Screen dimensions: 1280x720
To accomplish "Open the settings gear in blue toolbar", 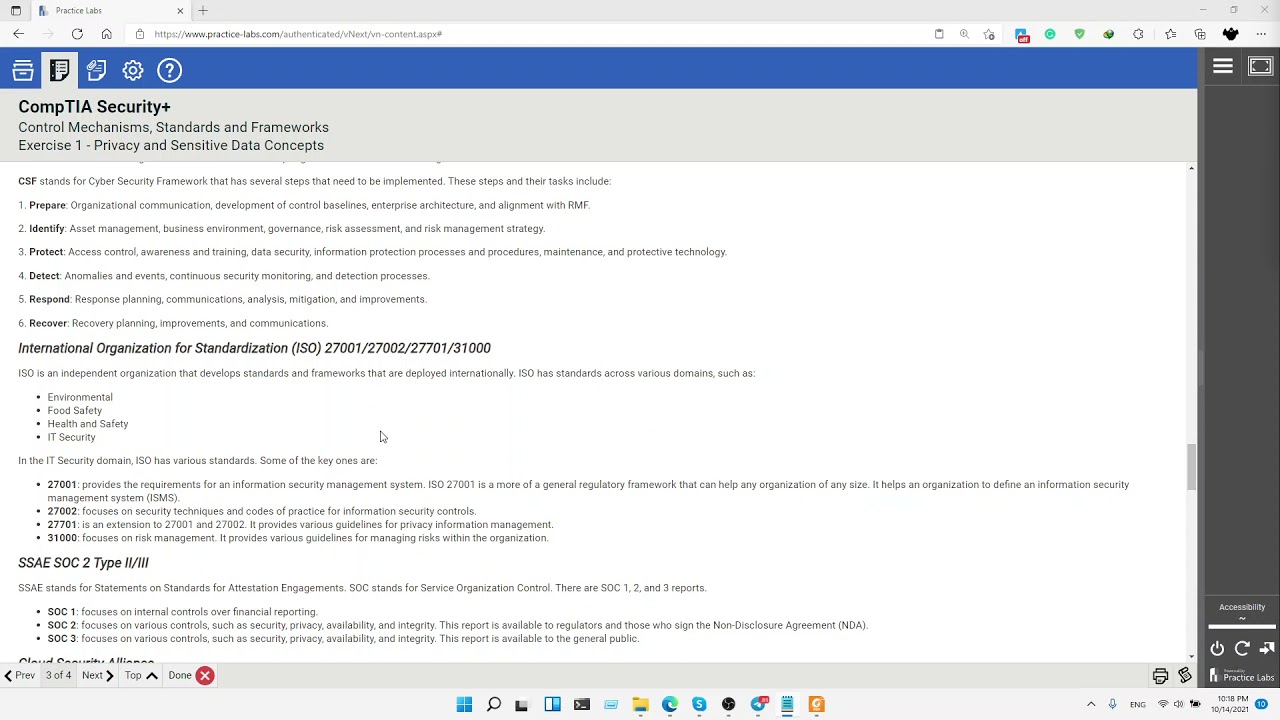I will click(133, 70).
